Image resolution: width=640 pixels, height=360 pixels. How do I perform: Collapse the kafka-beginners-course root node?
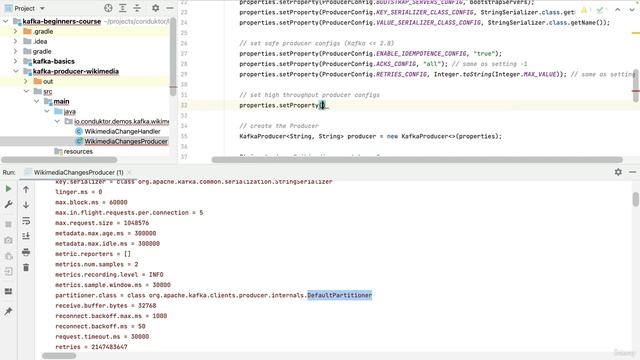click(x=6, y=21)
